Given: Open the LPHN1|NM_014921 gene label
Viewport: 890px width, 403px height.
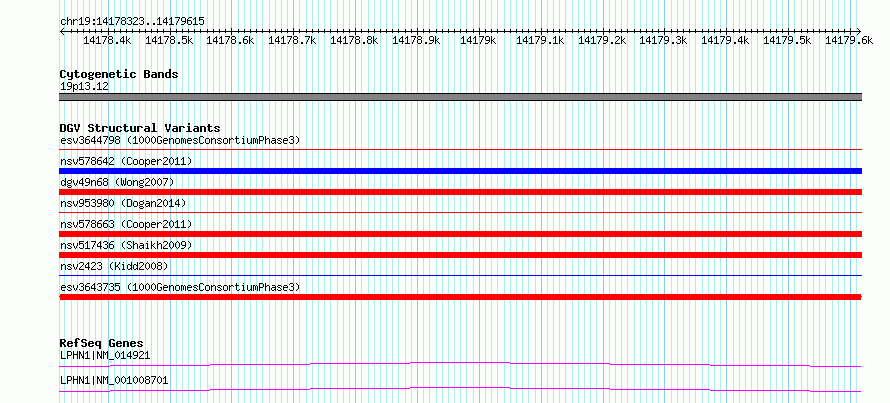Looking at the screenshot, I should click(105, 356).
